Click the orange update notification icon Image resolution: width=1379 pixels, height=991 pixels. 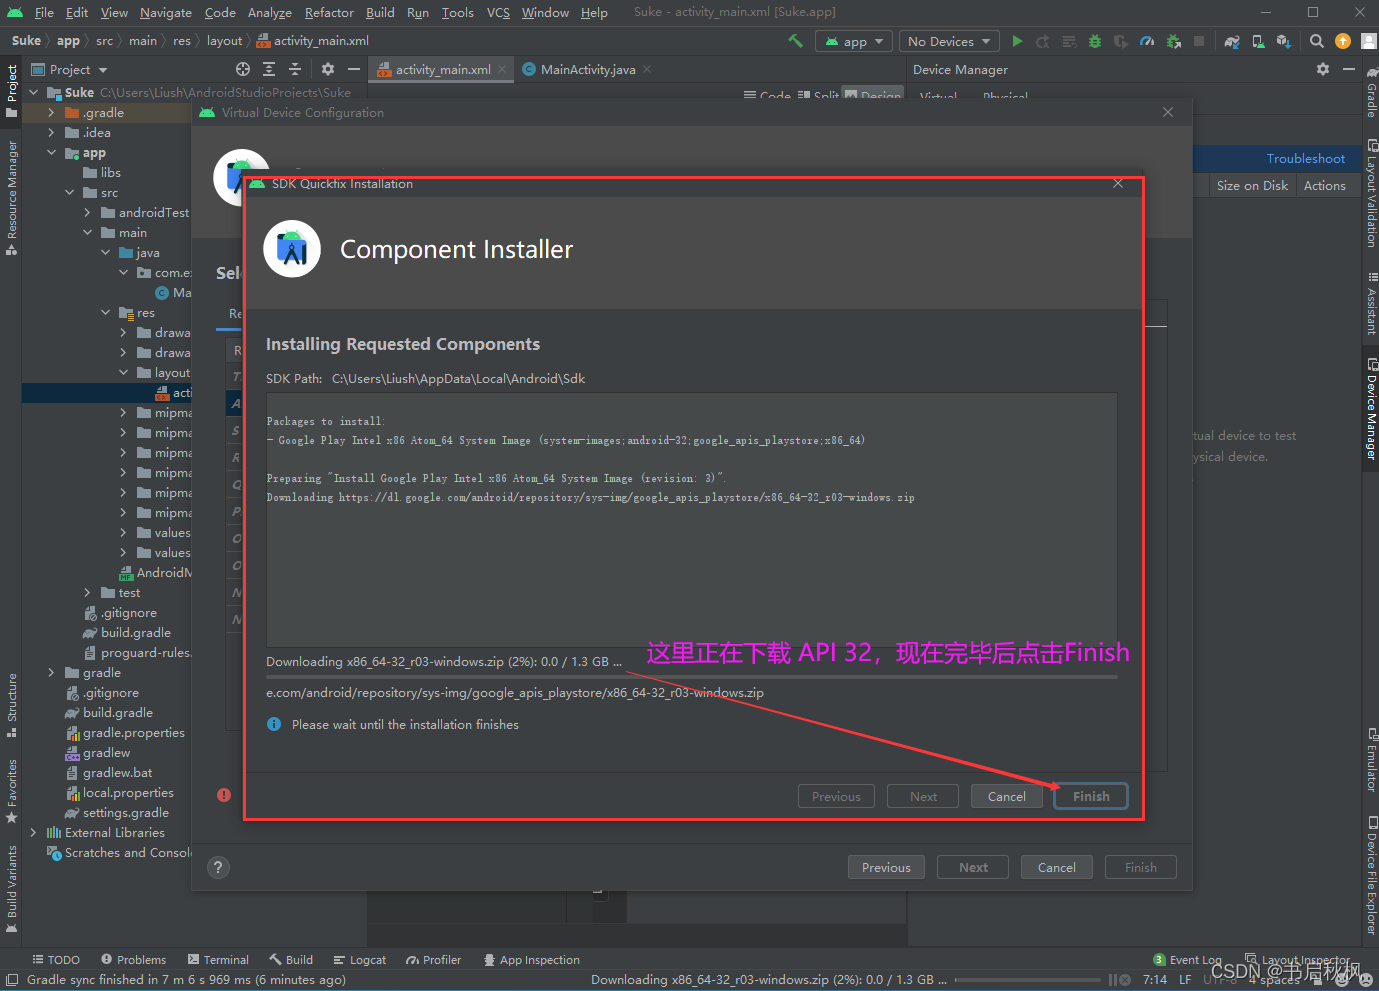pos(1343,41)
